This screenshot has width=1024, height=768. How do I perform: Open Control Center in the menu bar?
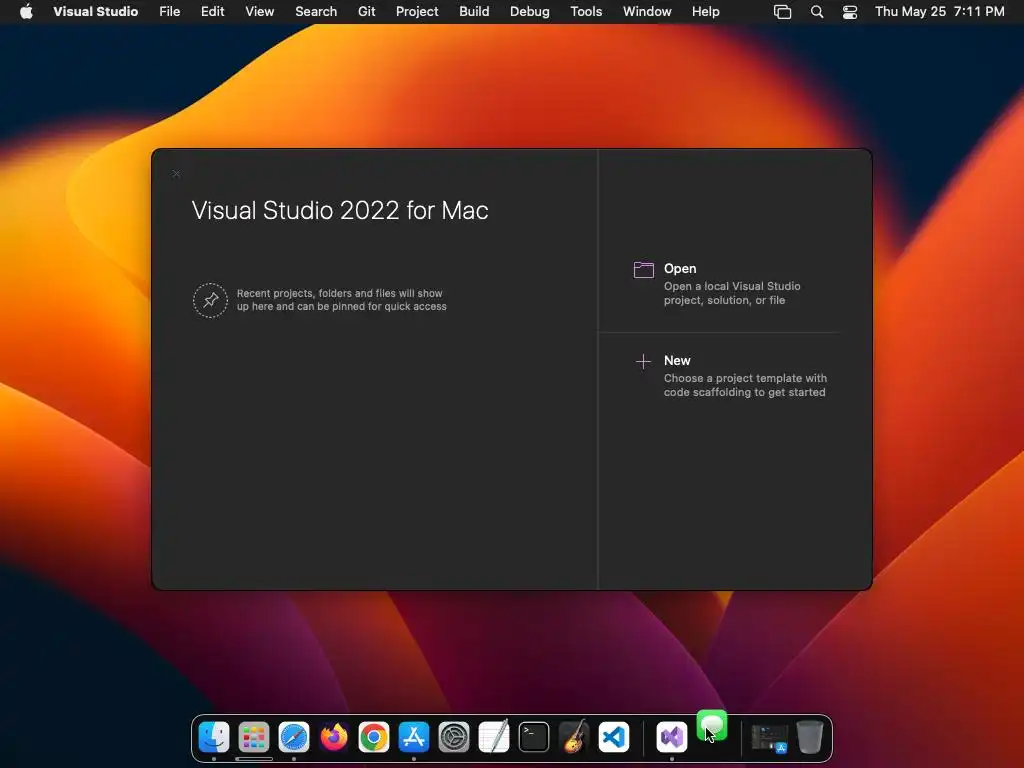(x=850, y=11)
